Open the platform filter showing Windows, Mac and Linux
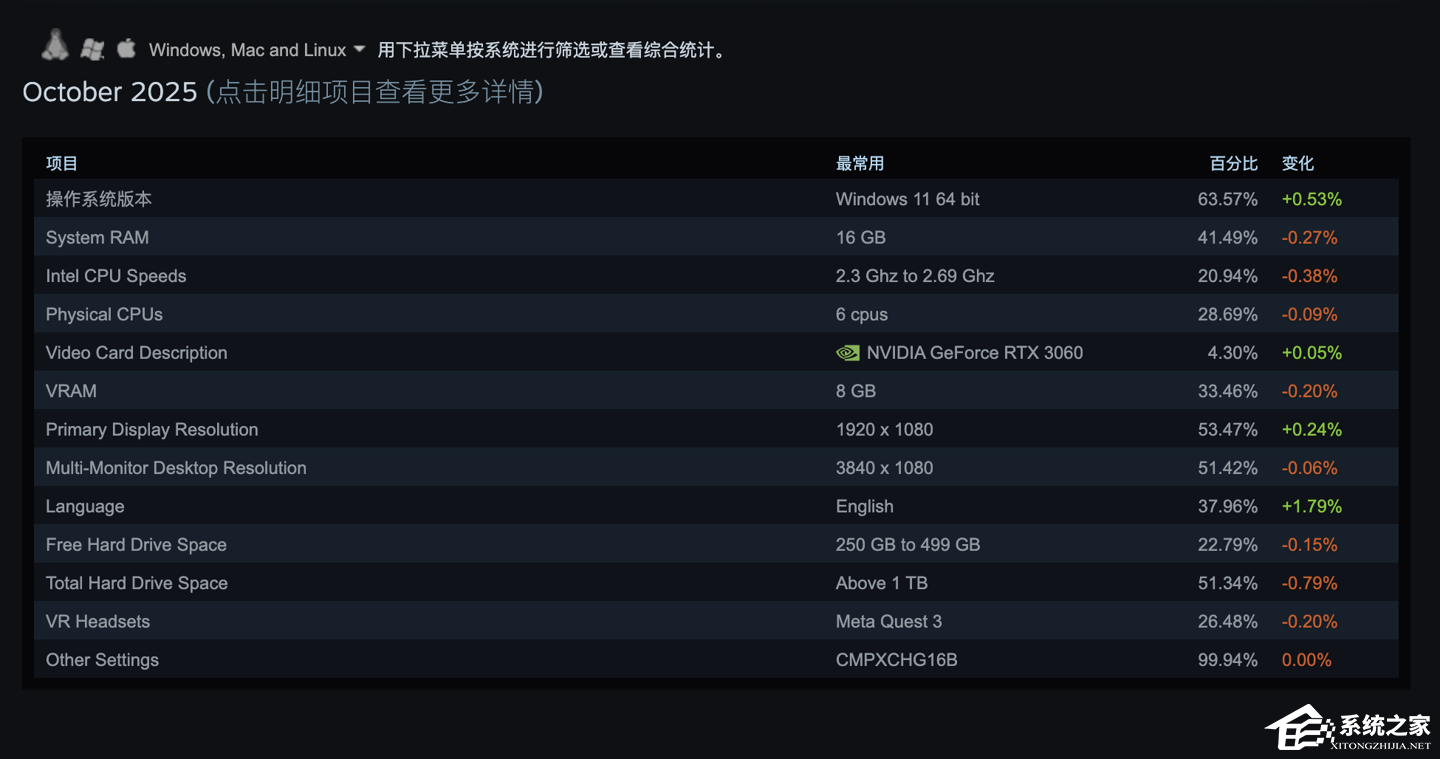 click(x=247, y=49)
